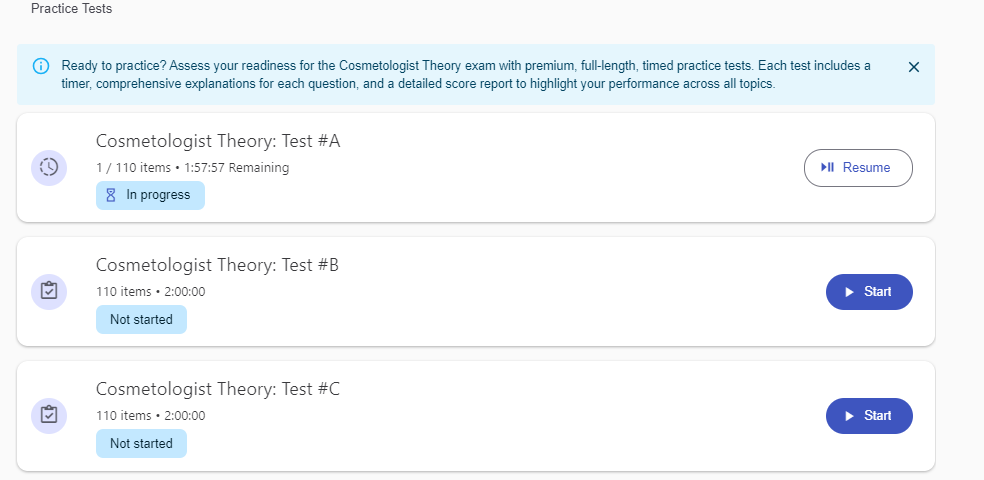This screenshot has width=984, height=480.
Task: Click the clipboard icon for Test #B
Action: pyautogui.click(x=49, y=291)
